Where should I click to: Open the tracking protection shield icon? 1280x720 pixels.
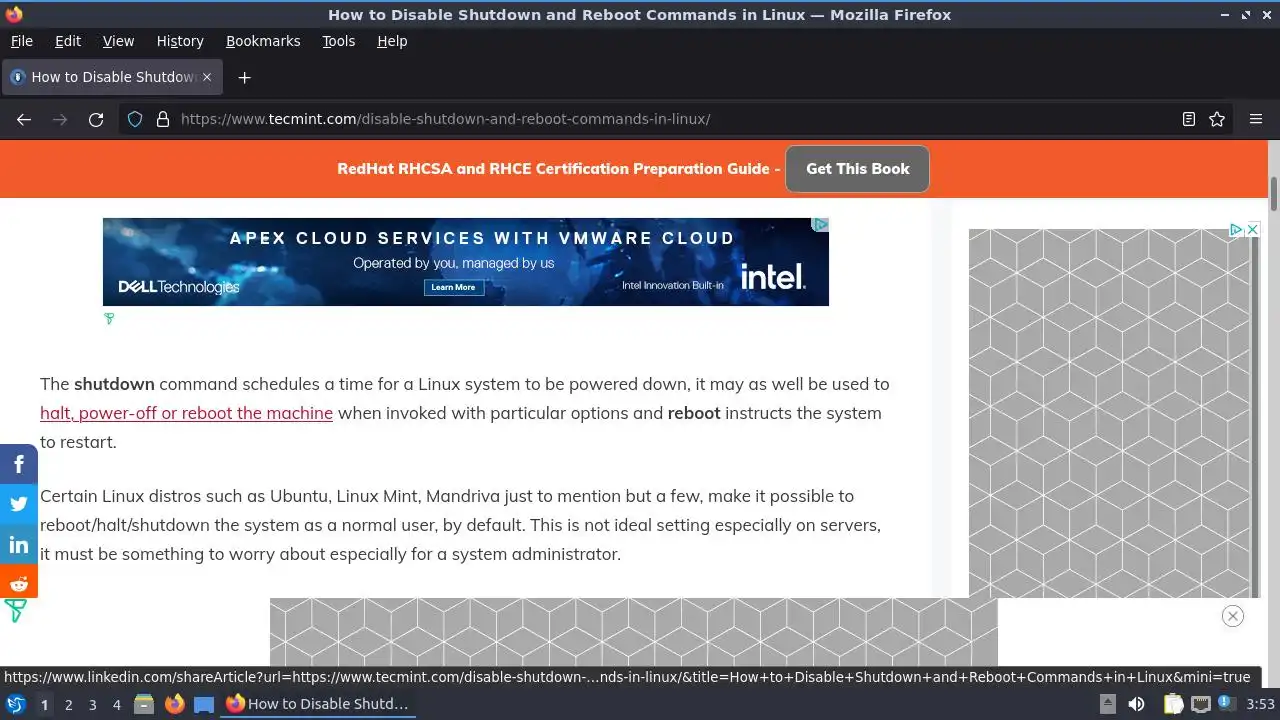(x=135, y=119)
